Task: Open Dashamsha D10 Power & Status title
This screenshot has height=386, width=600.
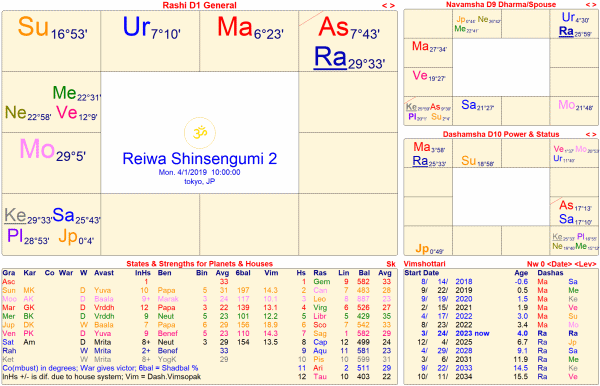Action: click(x=501, y=134)
